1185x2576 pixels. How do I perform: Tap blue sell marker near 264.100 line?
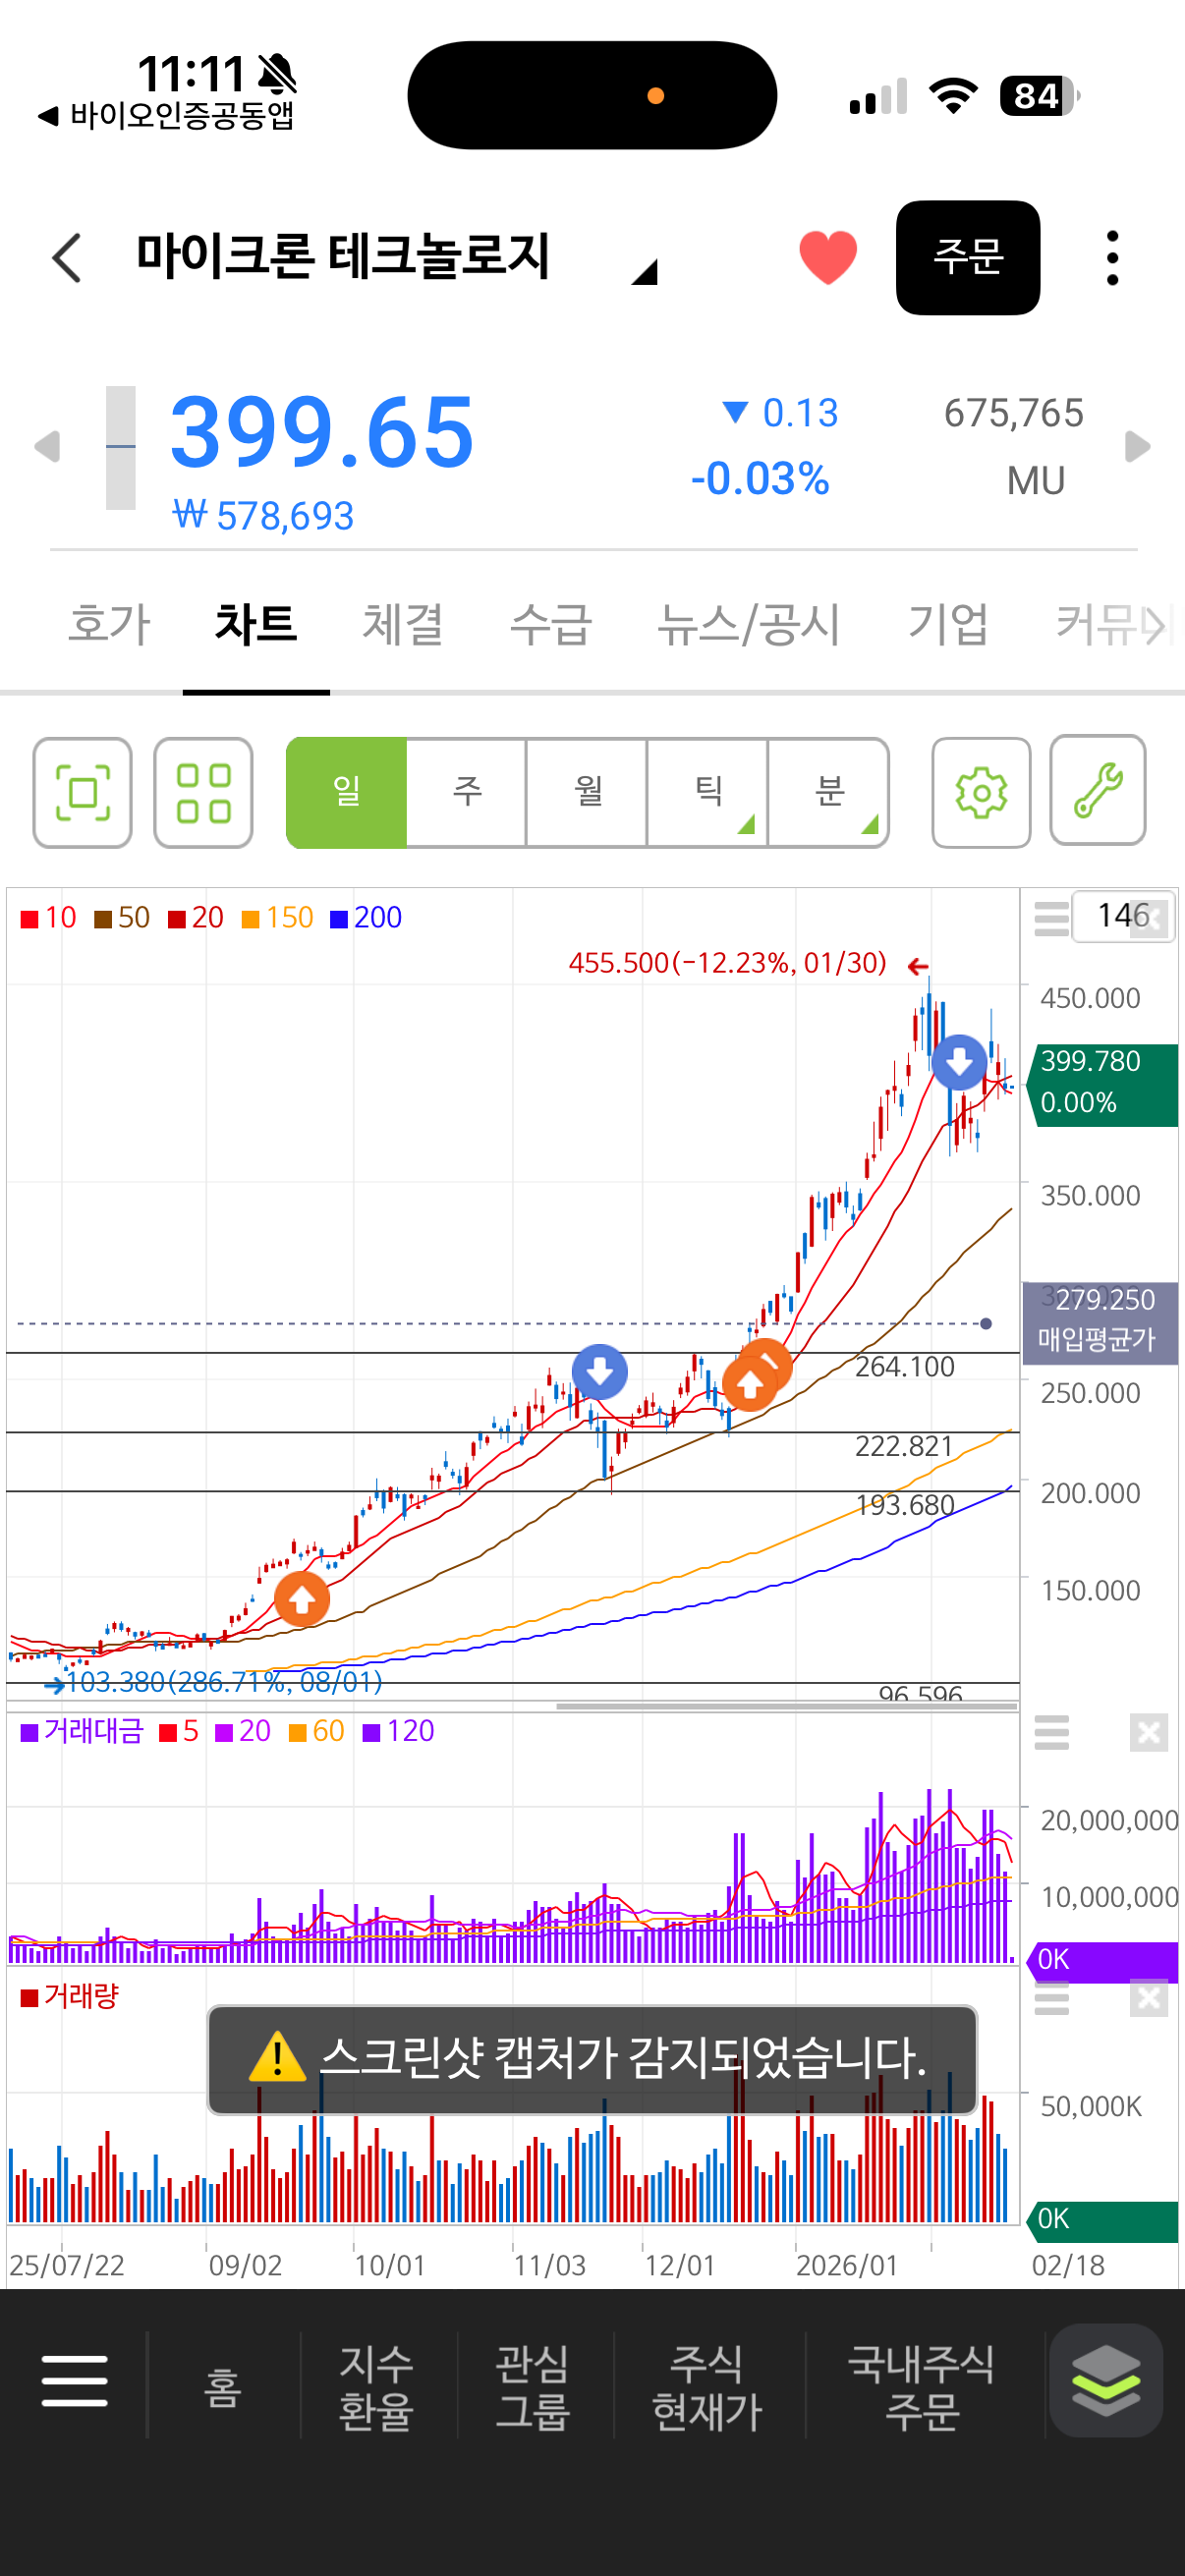click(600, 1372)
